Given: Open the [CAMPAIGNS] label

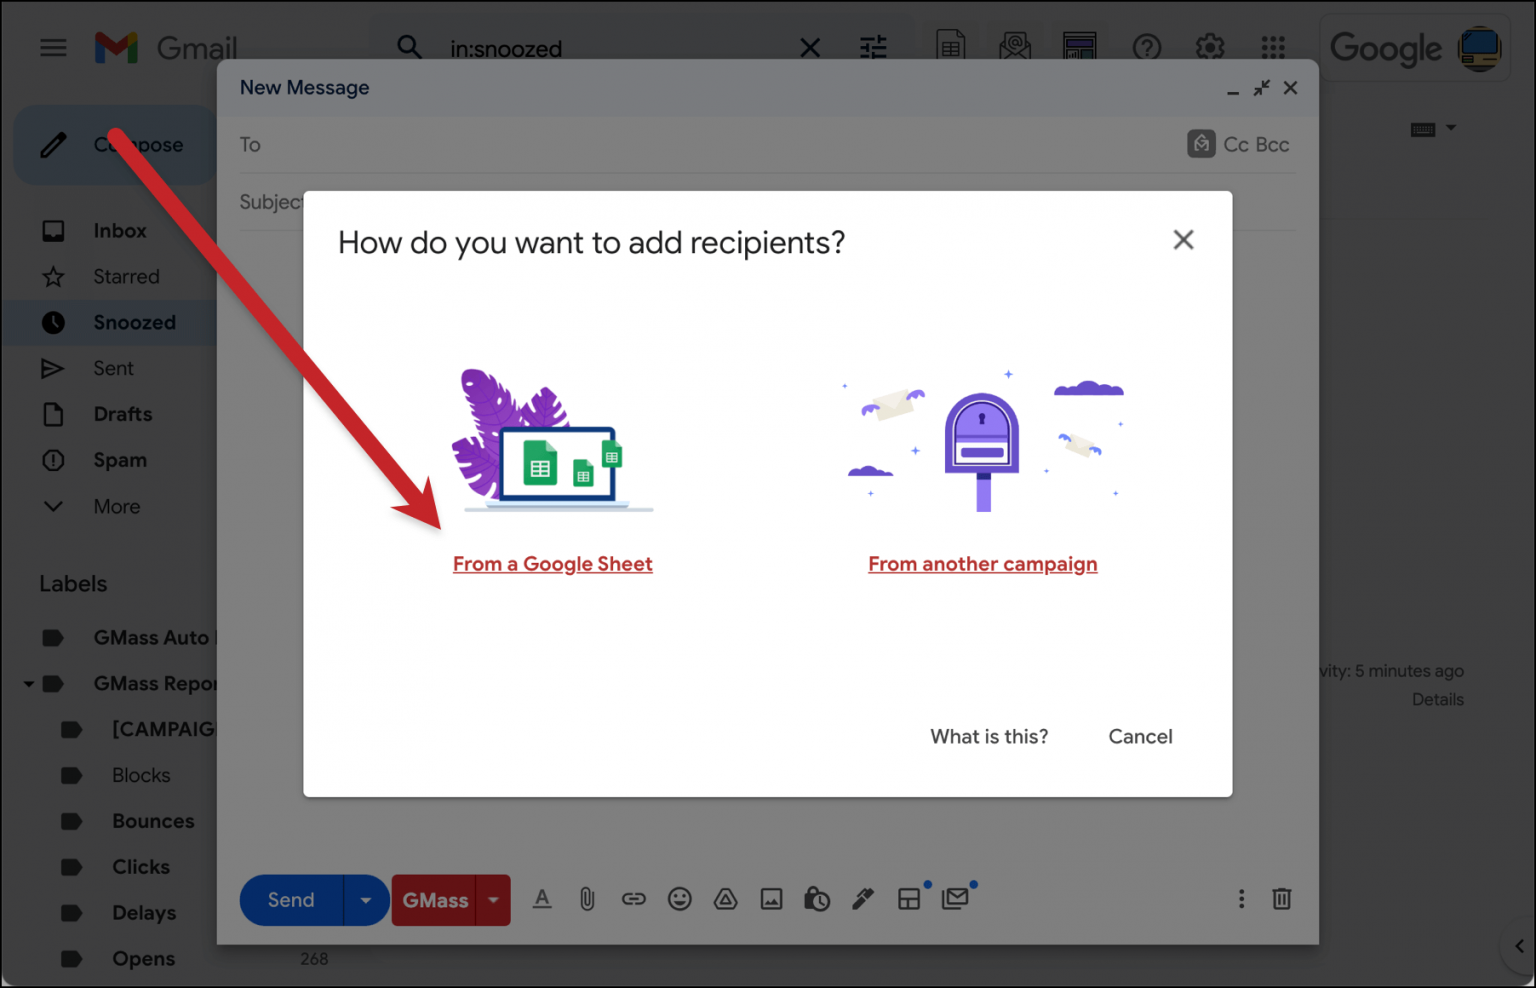Looking at the screenshot, I should [x=163, y=729].
